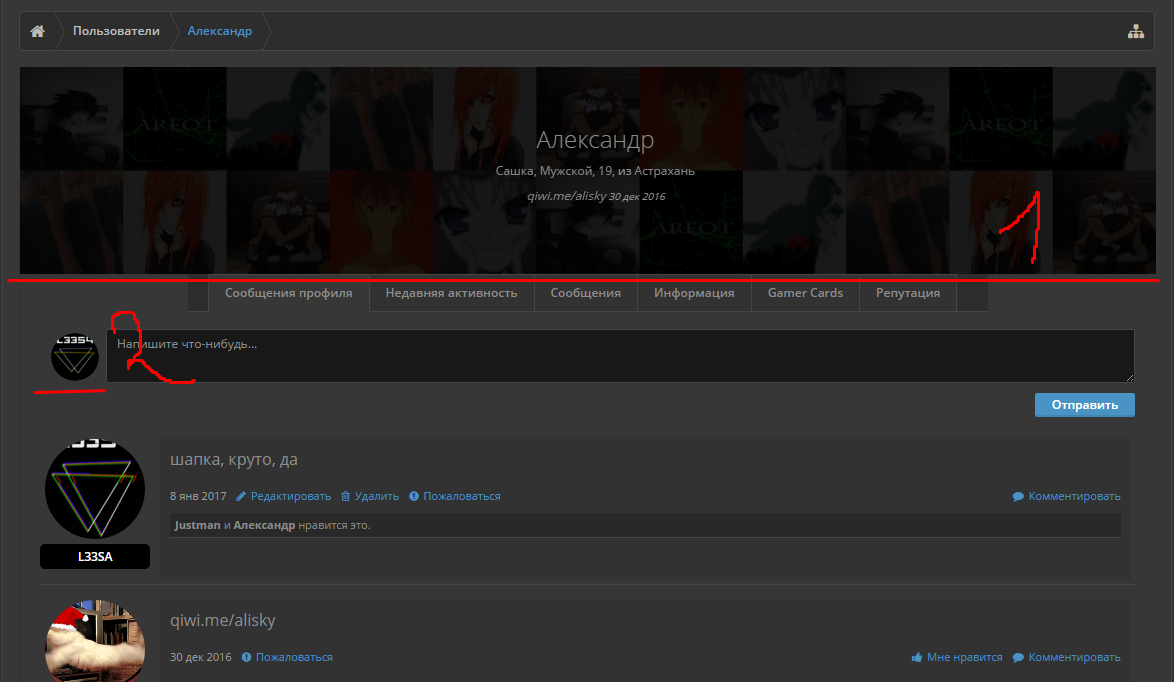Viewport: 1174px width, 682px height.
Task: Click comment bubble icon in шапка, круто post
Action: coord(1018,496)
